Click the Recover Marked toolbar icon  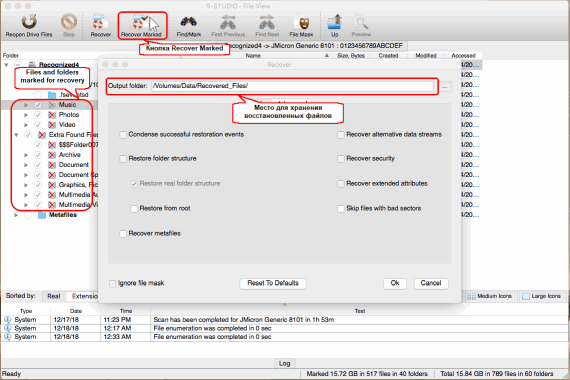click(140, 22)
